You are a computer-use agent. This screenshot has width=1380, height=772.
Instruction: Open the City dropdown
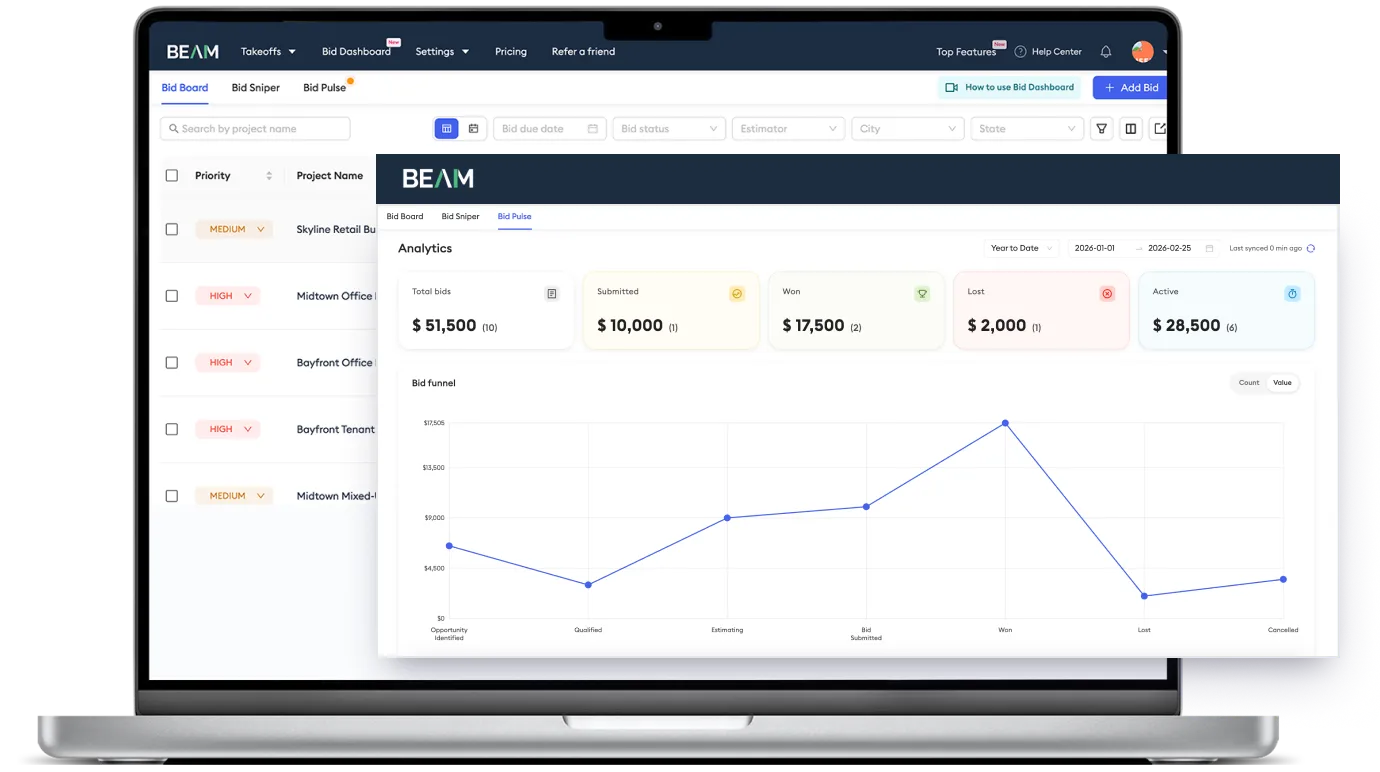coord(908,129)
